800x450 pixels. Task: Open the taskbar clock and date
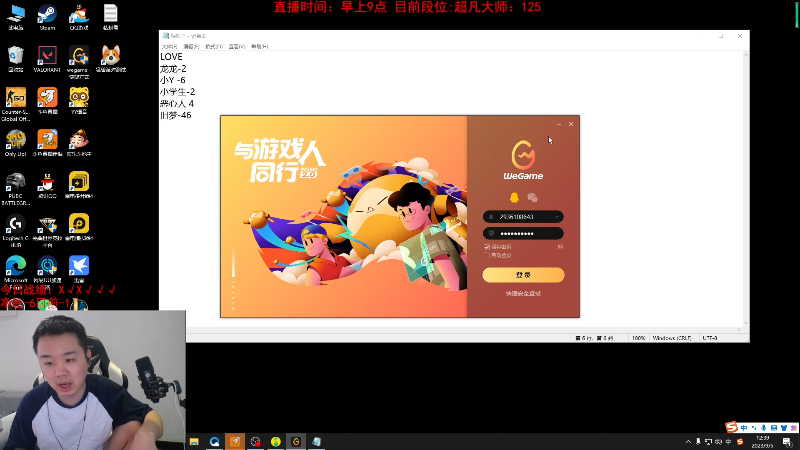(763, 442)
